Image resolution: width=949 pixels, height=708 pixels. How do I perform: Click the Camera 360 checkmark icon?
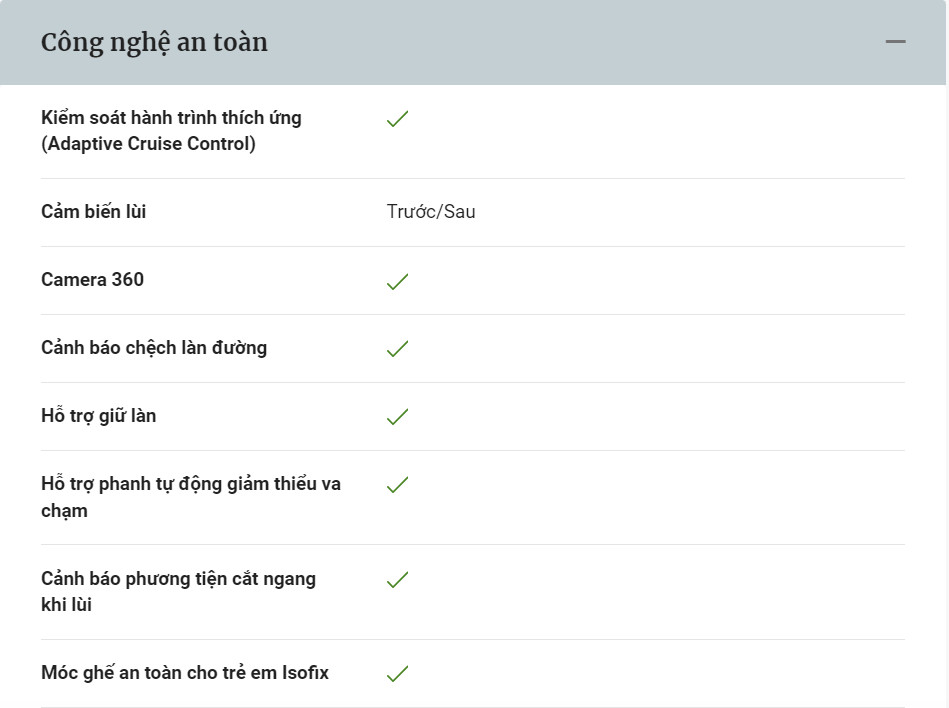click(x=398, y=281)
